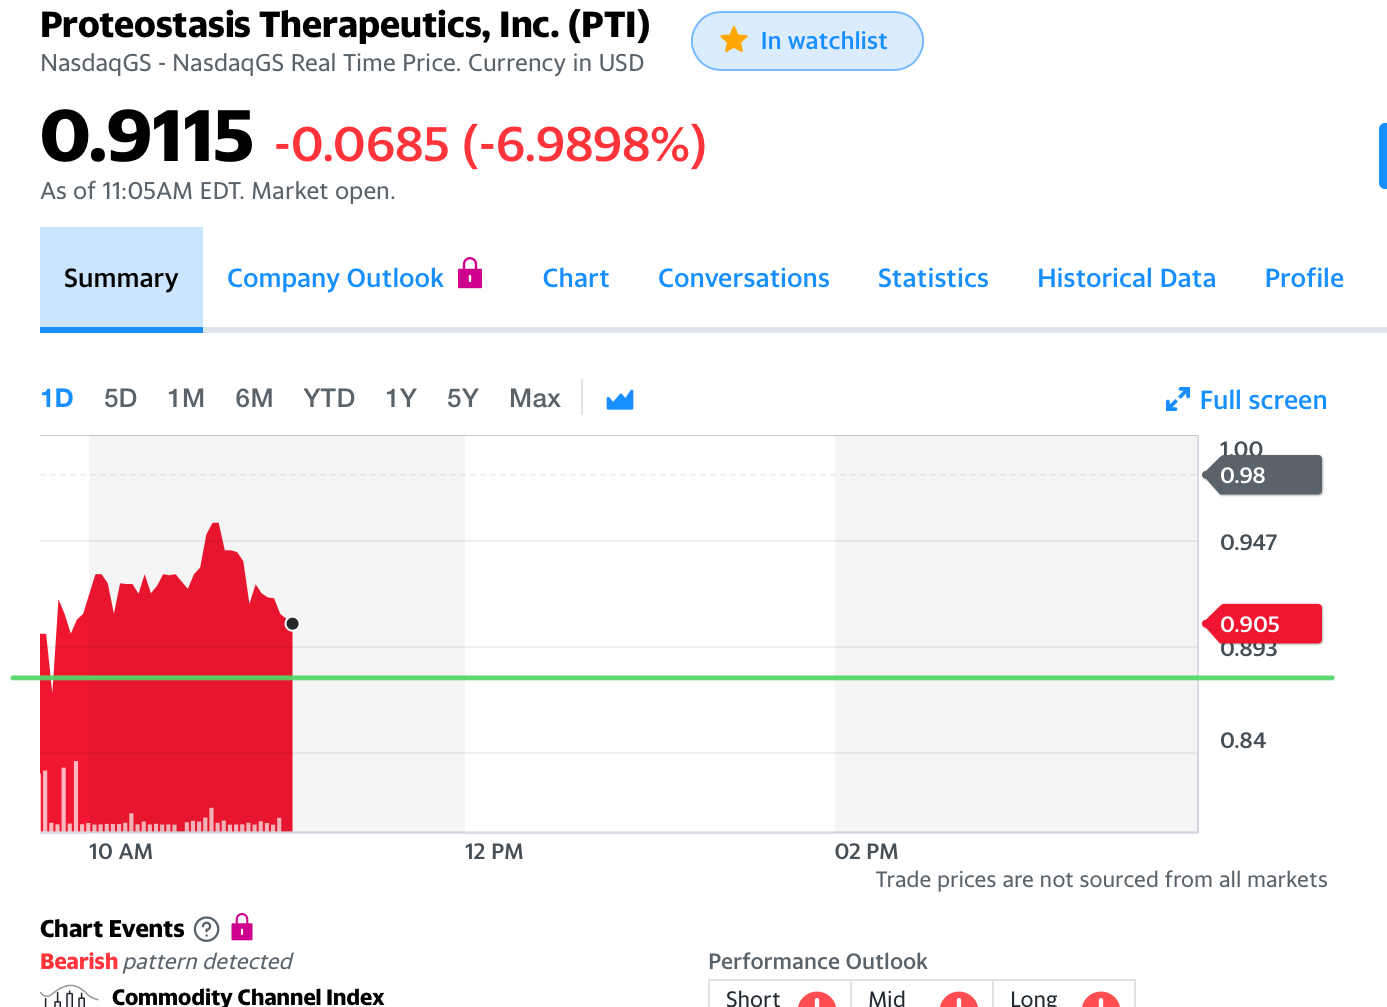Open the Chart Events help question mark
Viewport: 1387px width, 1007px height.
[206, 929]
